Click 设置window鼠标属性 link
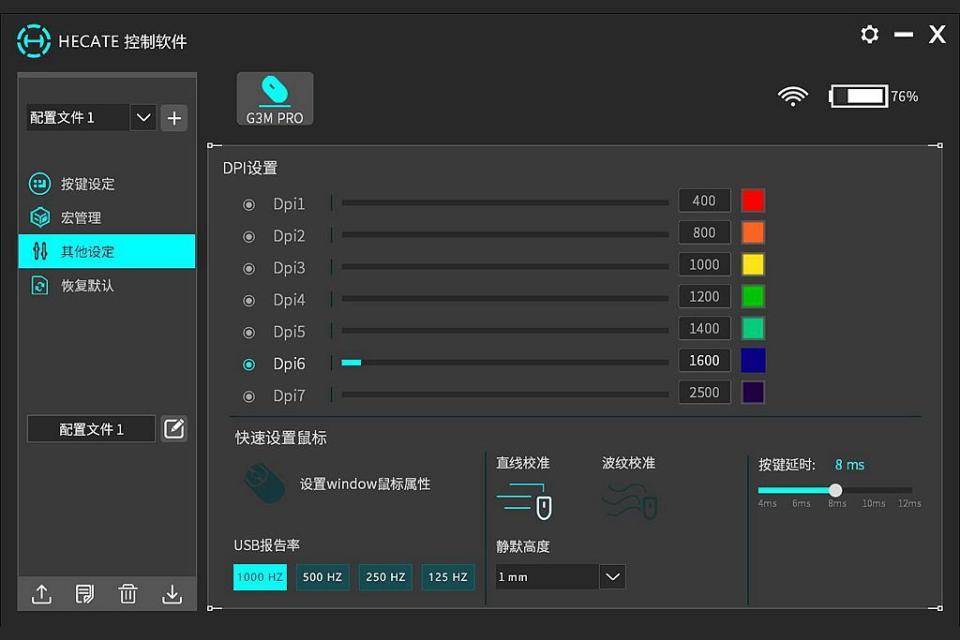Viewport: 960px width, 640px height. [365, 484]
